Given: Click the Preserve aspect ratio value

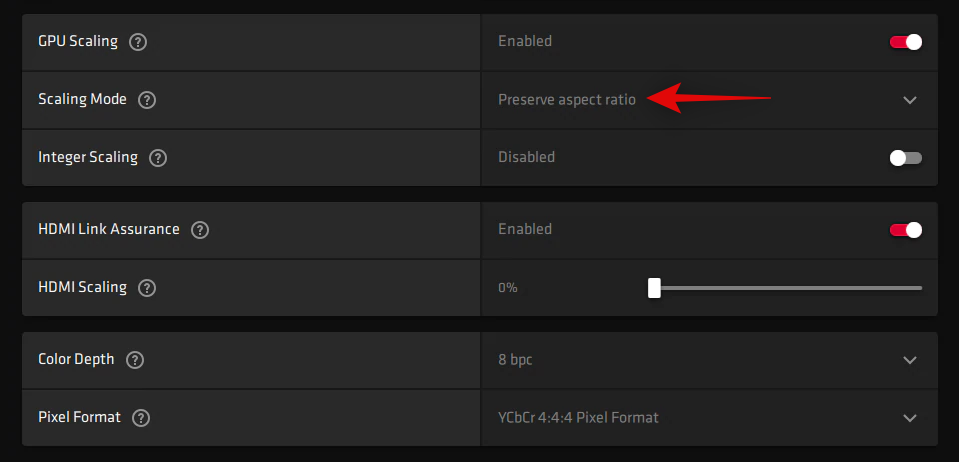Looking at the screenshot, I should pyautogui.click(x=566, y=100).
